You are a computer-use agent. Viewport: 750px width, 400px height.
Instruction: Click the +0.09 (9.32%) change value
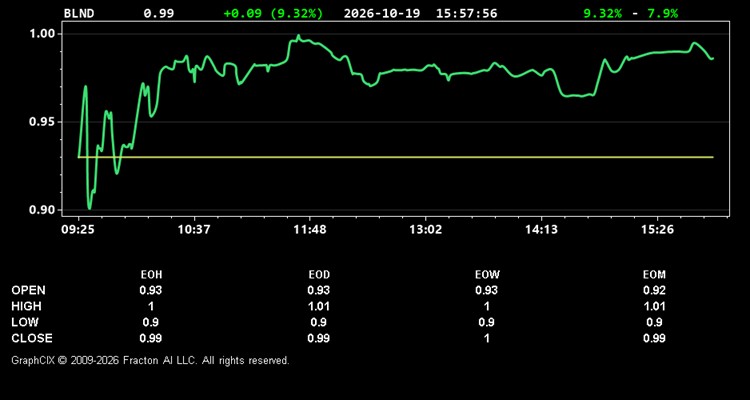[x=273, y=13]
